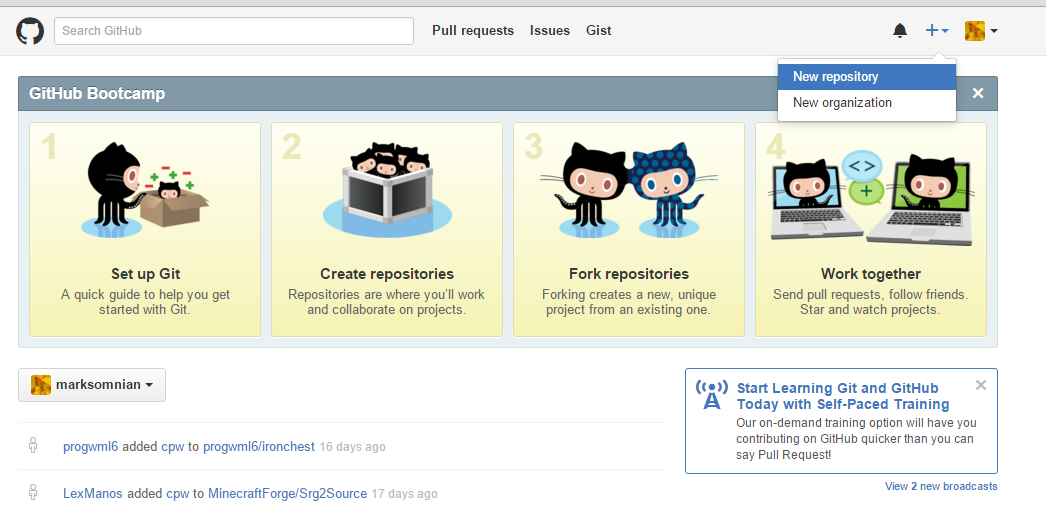Go to Issues page
This screenshot has width=1046, height=509.
click(x=550, y=31)
